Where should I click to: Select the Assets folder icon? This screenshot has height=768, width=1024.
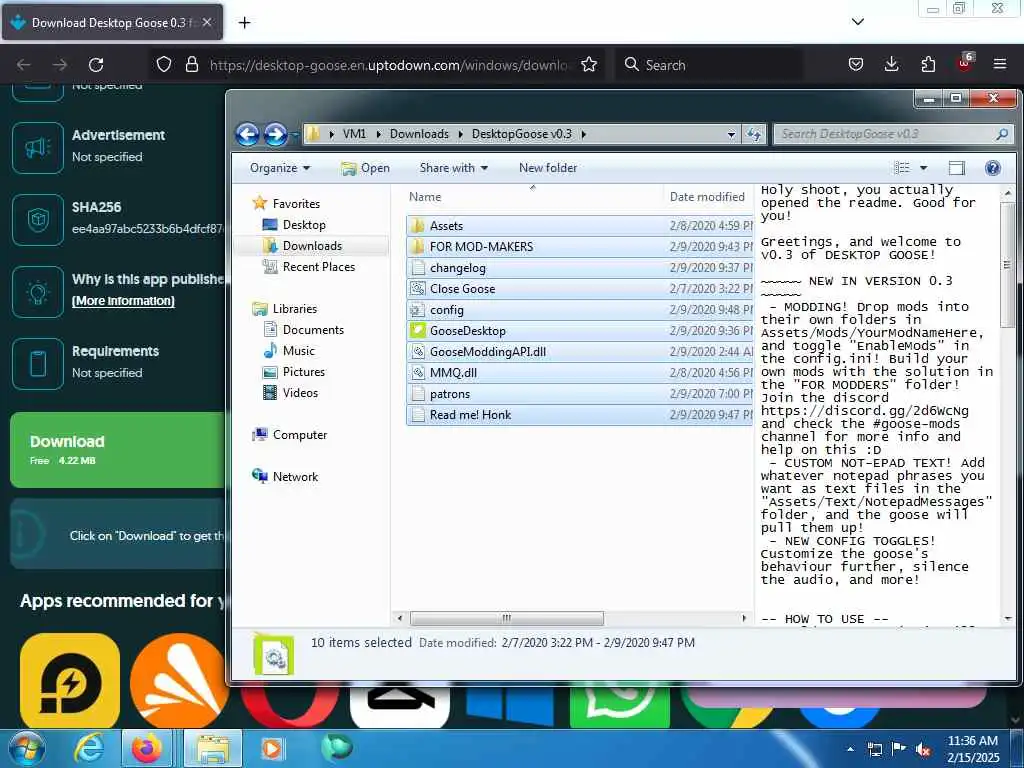[x=417, y=226]
